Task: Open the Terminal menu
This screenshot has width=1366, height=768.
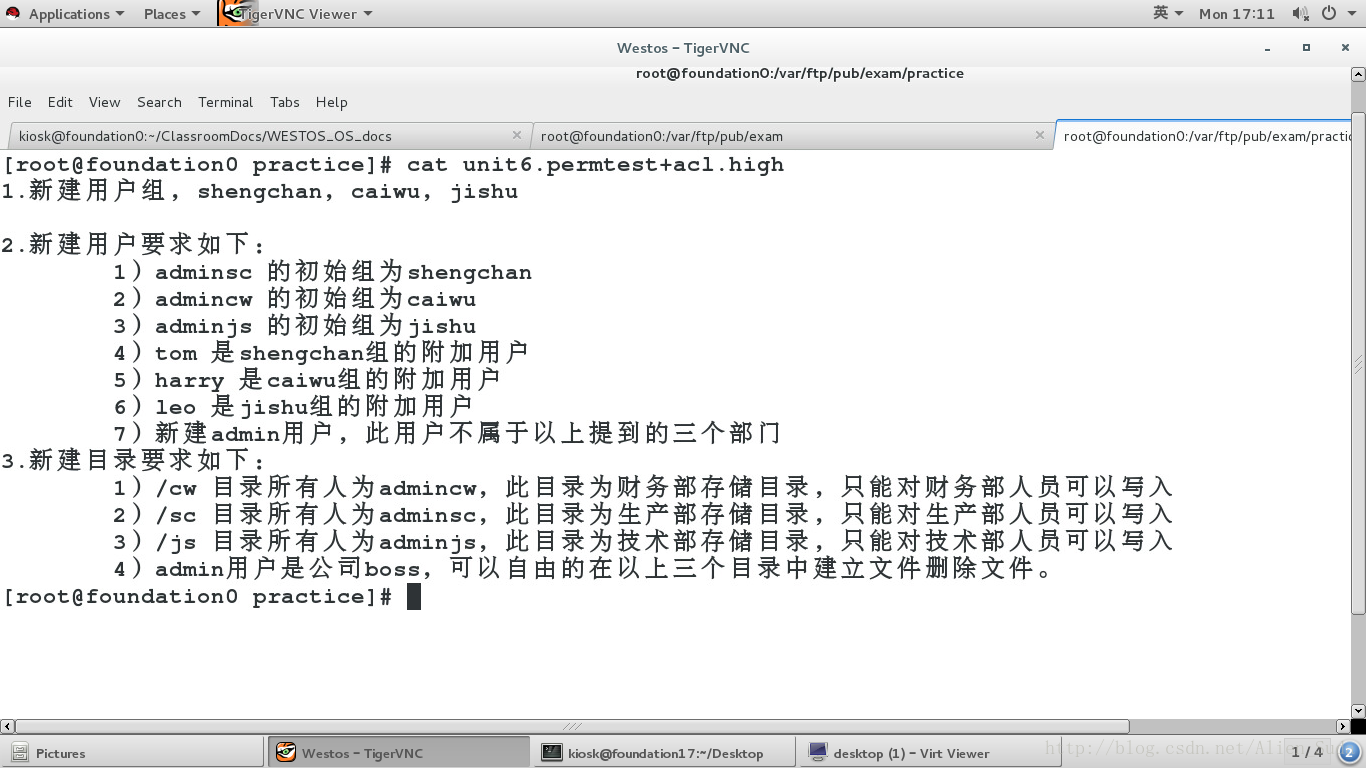Action: point(225,102)
